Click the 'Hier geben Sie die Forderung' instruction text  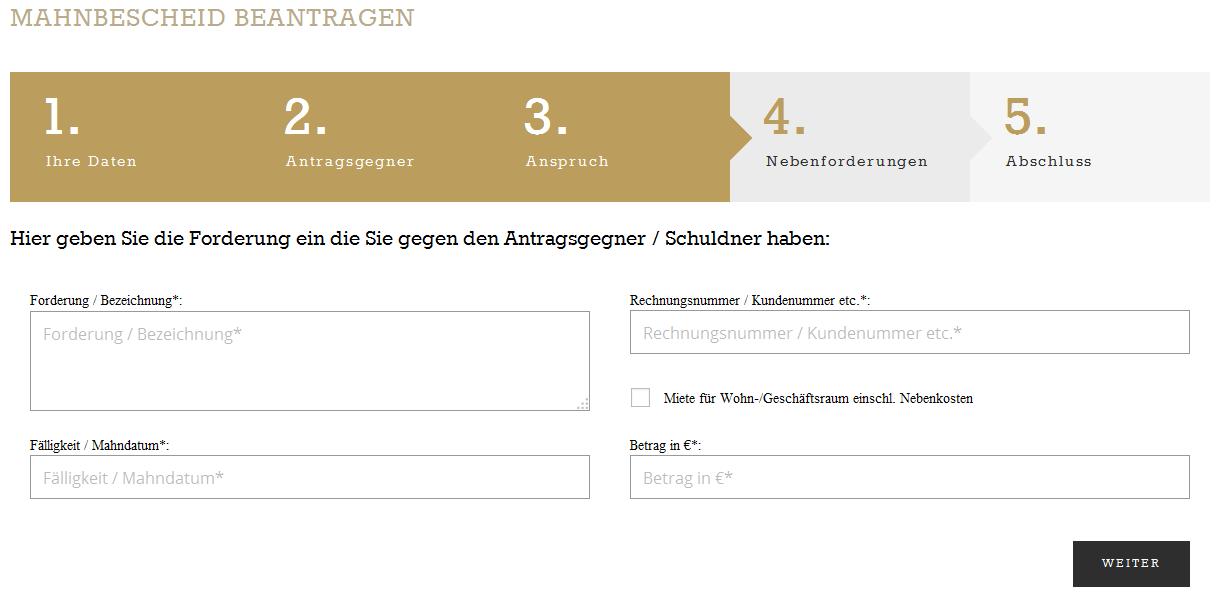(420, 239)
